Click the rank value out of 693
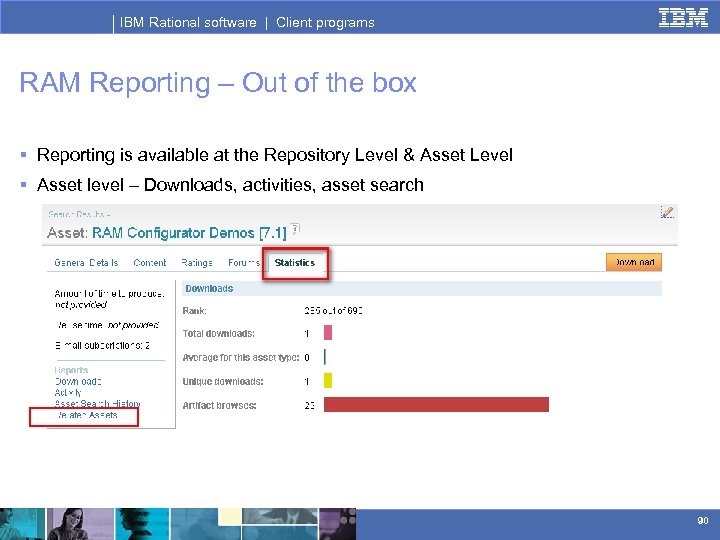The width and height of the screenshot is (720, 540). (333, 311)
